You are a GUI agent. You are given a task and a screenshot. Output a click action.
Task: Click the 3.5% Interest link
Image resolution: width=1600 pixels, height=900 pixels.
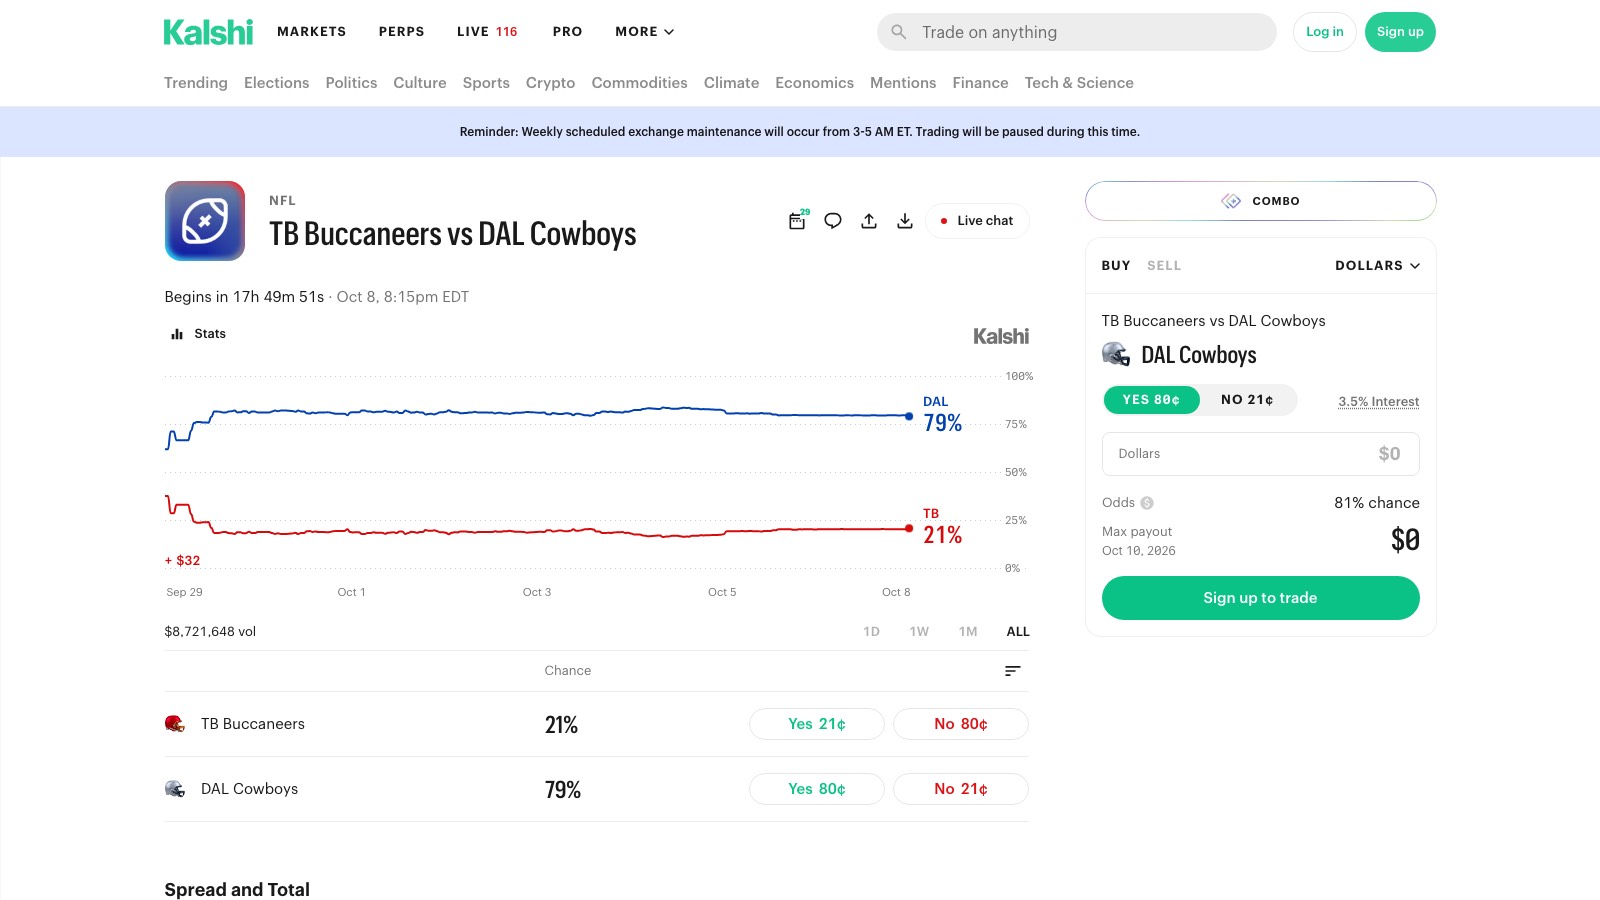1379,402
